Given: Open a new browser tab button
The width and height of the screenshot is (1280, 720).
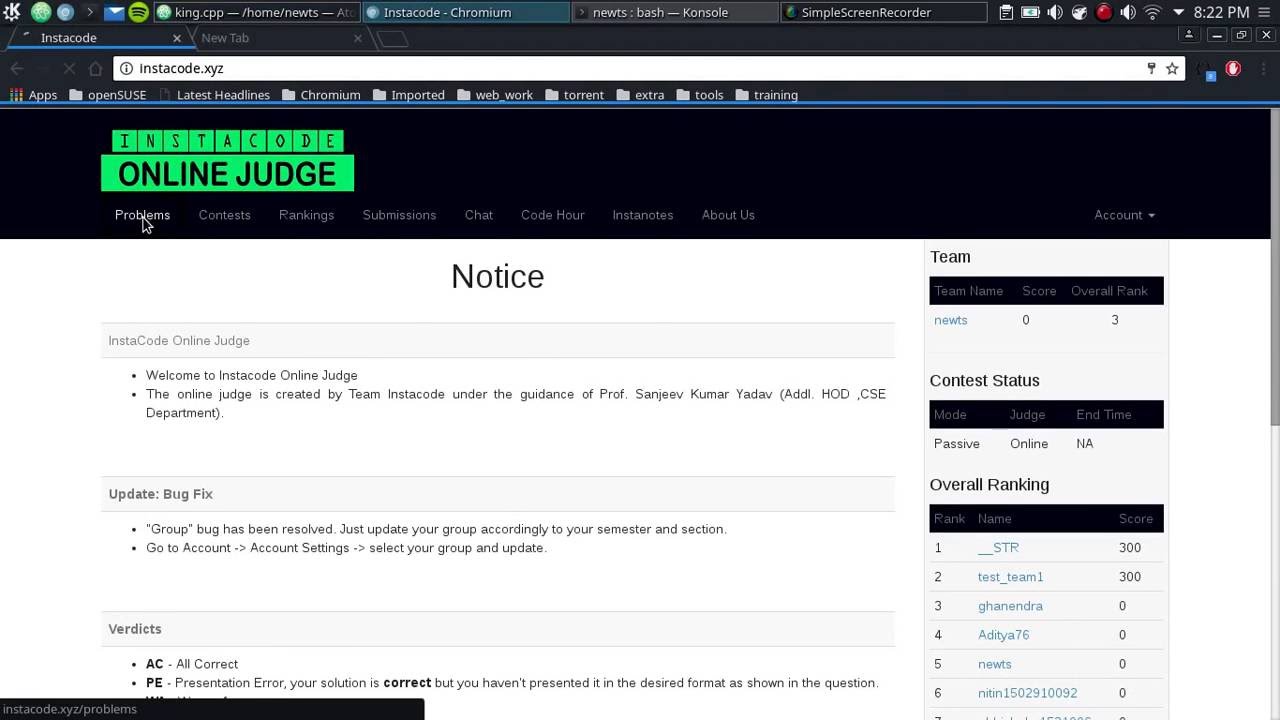Looking at the screenshot, I should (393, 39).
